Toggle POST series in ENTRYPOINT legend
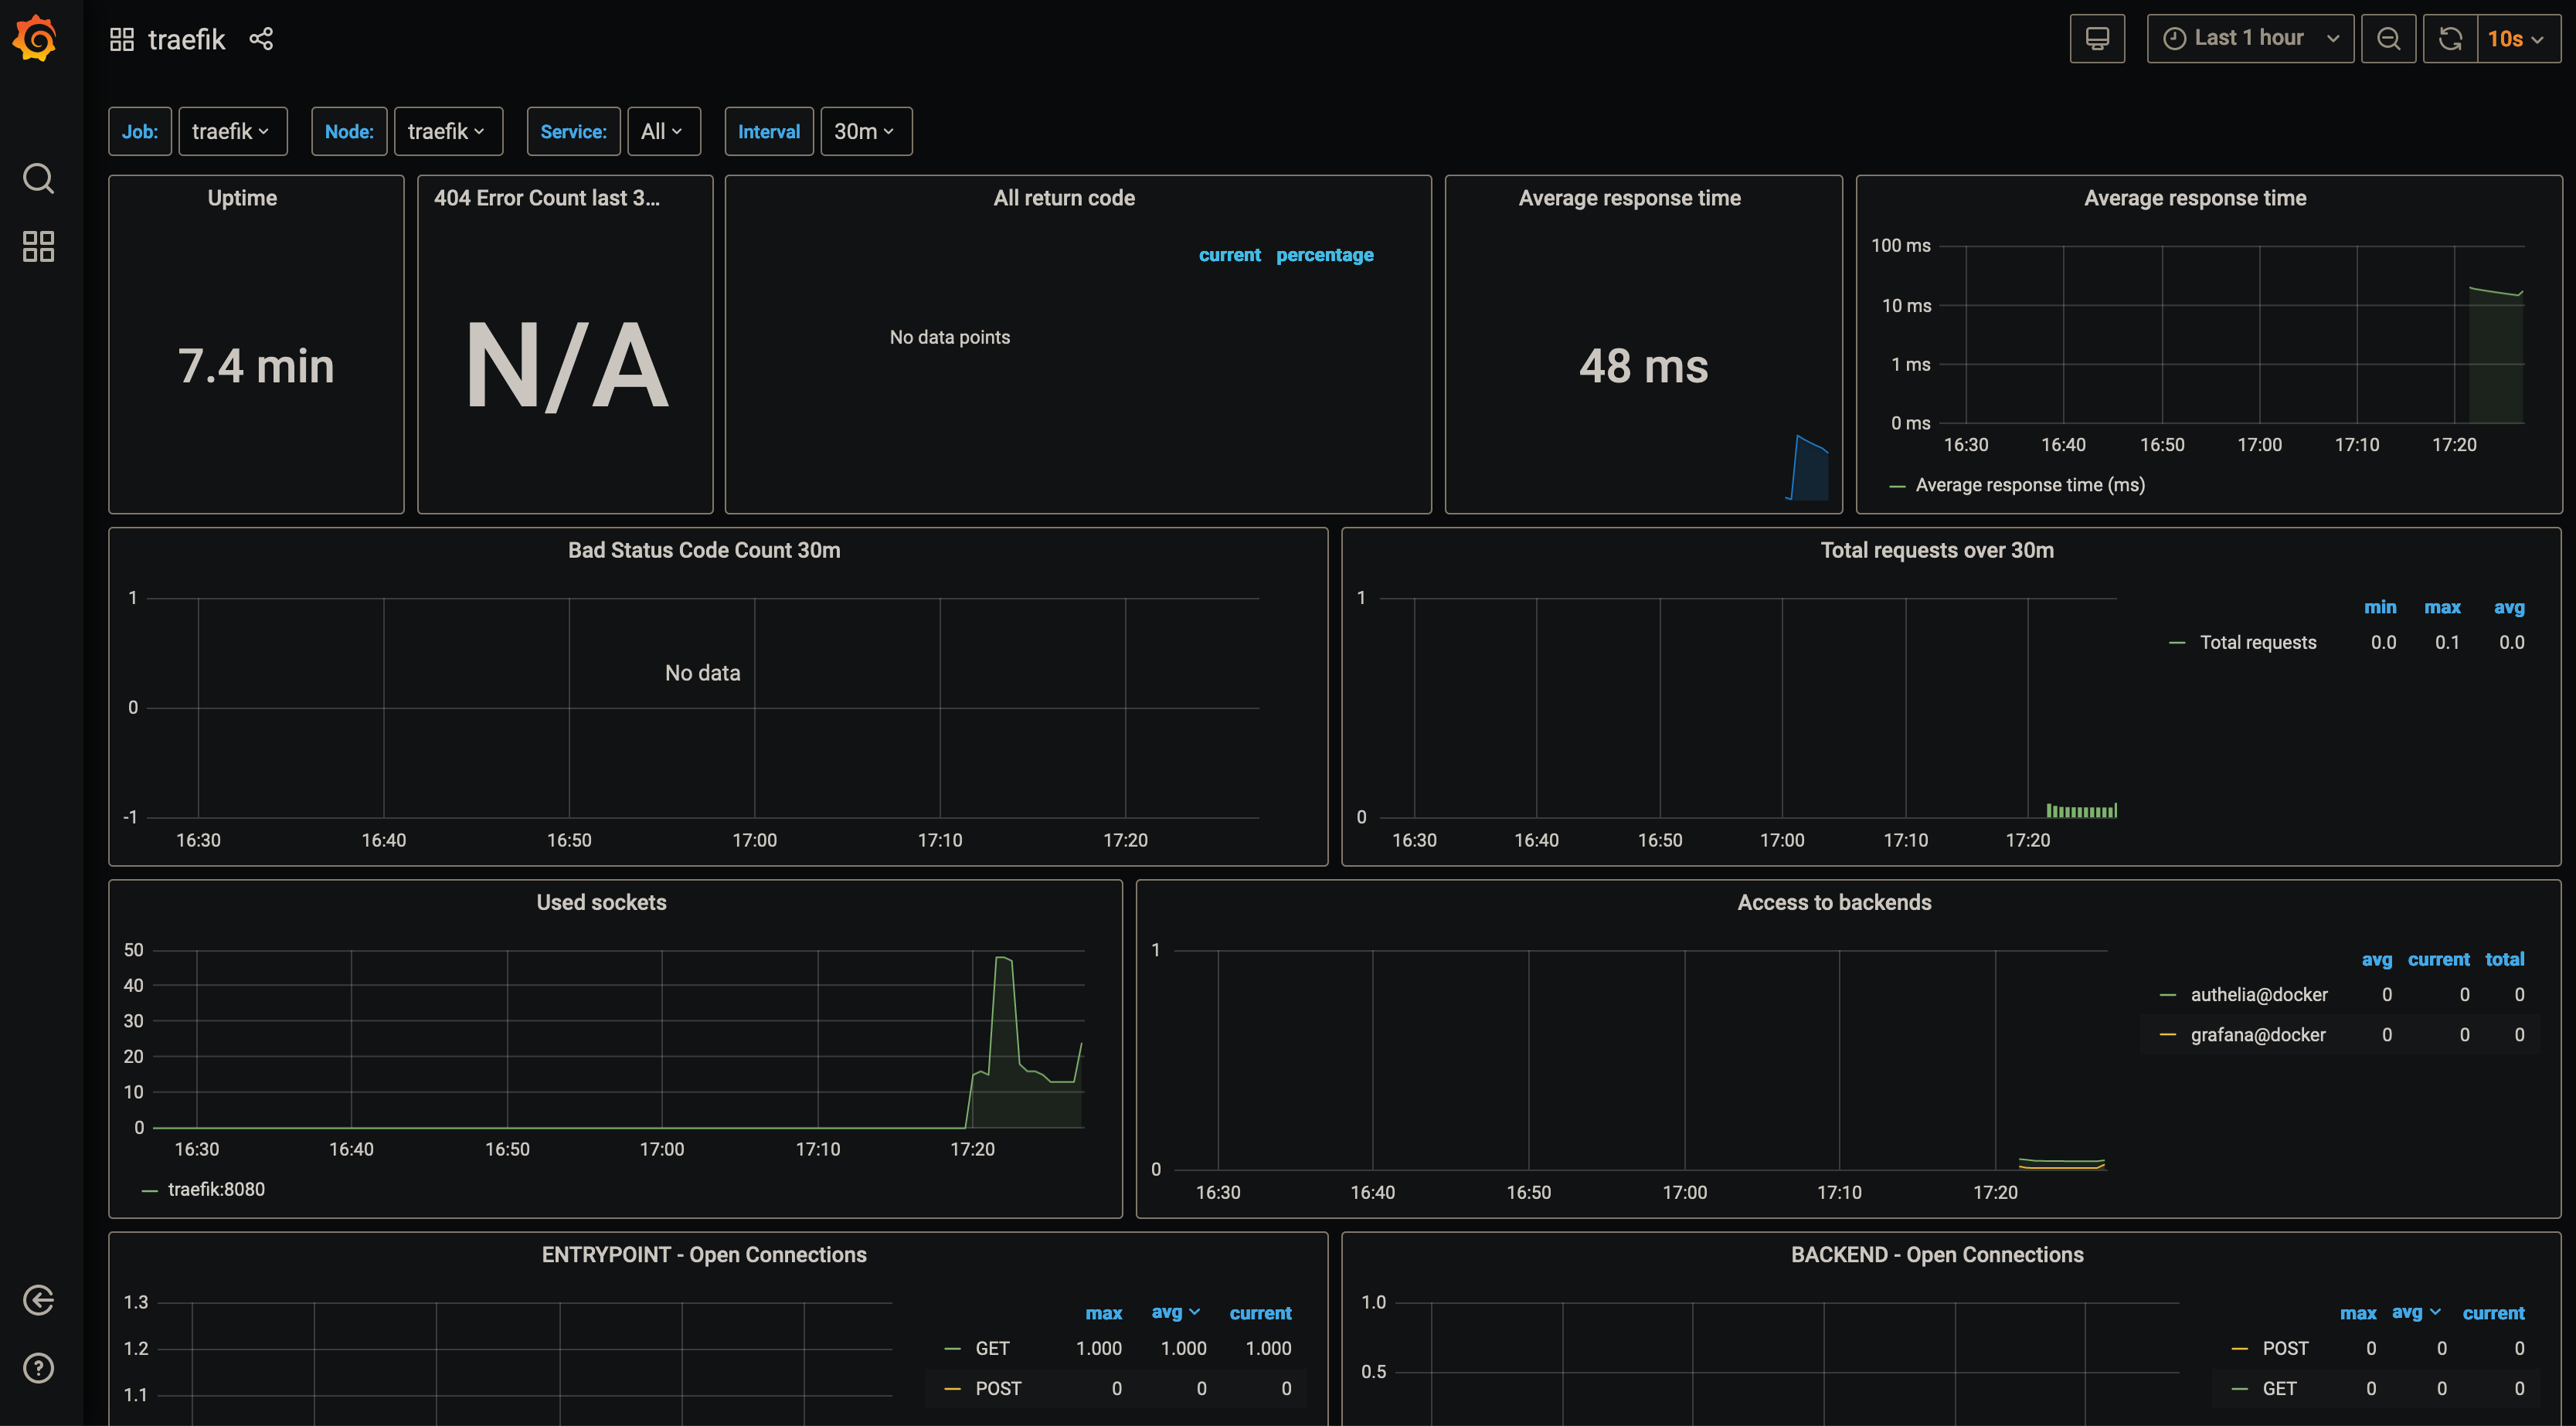 (x=998, y=1388)
